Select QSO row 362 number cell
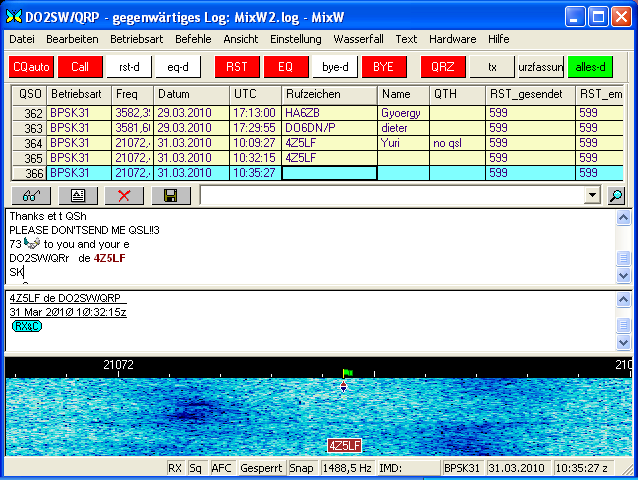This screenshot has height=481, width=639. pos(29,113)
